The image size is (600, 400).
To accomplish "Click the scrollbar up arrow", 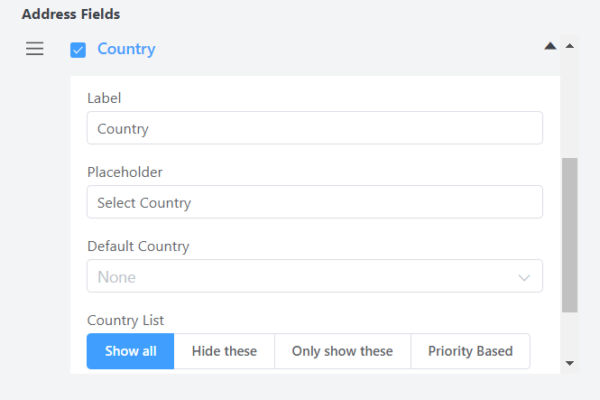I will pyautogui.click(x=570, y=46).
